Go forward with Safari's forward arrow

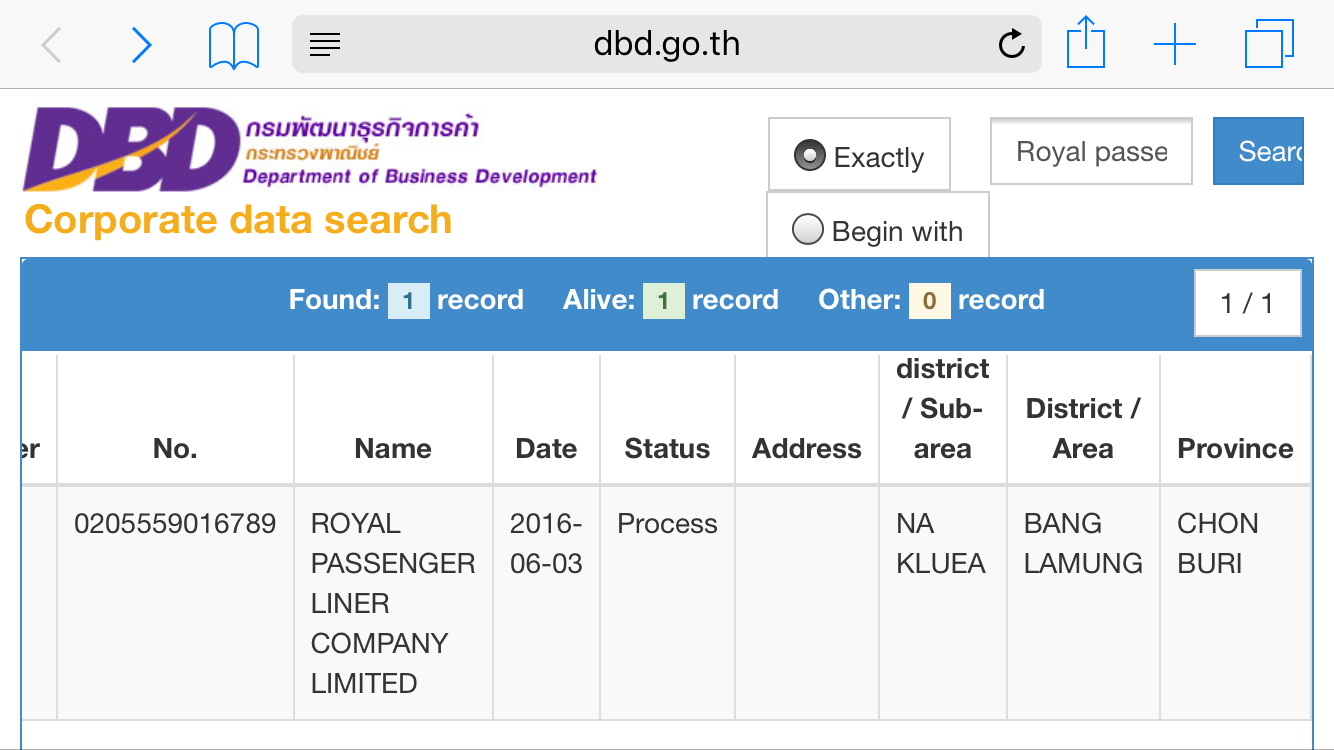(142, 45)
